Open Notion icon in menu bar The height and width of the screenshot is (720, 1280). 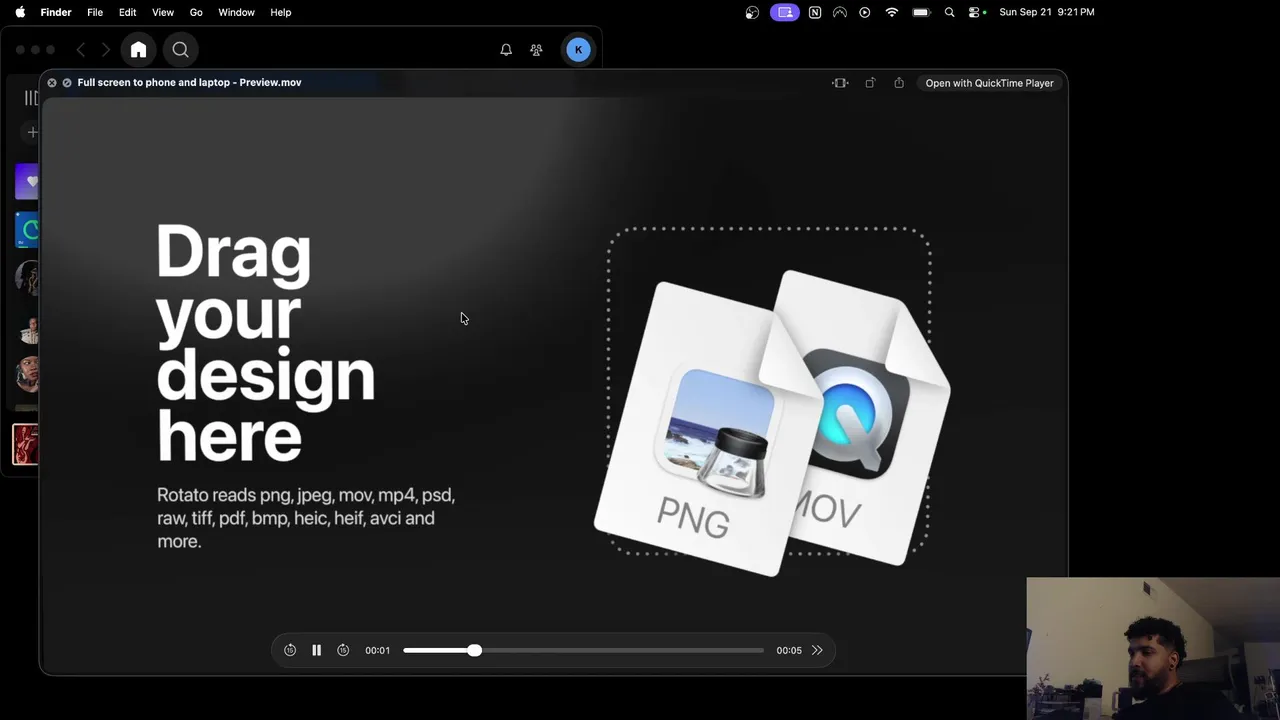pos(815,12)
